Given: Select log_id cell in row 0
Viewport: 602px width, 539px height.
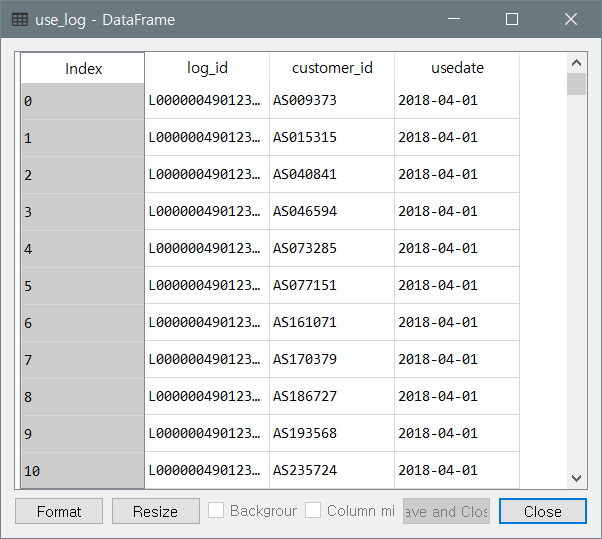Looking at the screenshot, I should click(x=207, y=101).
